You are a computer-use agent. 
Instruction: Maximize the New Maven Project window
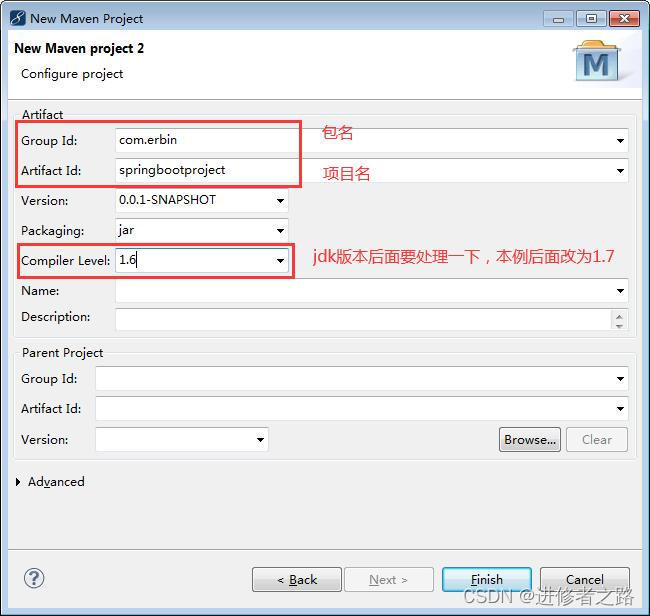coord(591,19)
